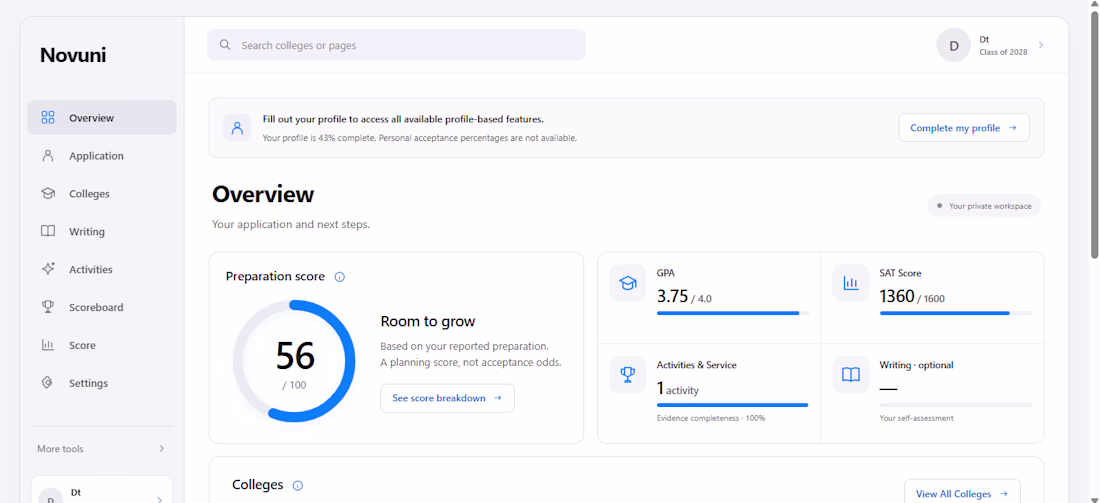The height and width of the screenshot is (503, 1100).
Task: Click See score breakdown button
Action: 447,398
